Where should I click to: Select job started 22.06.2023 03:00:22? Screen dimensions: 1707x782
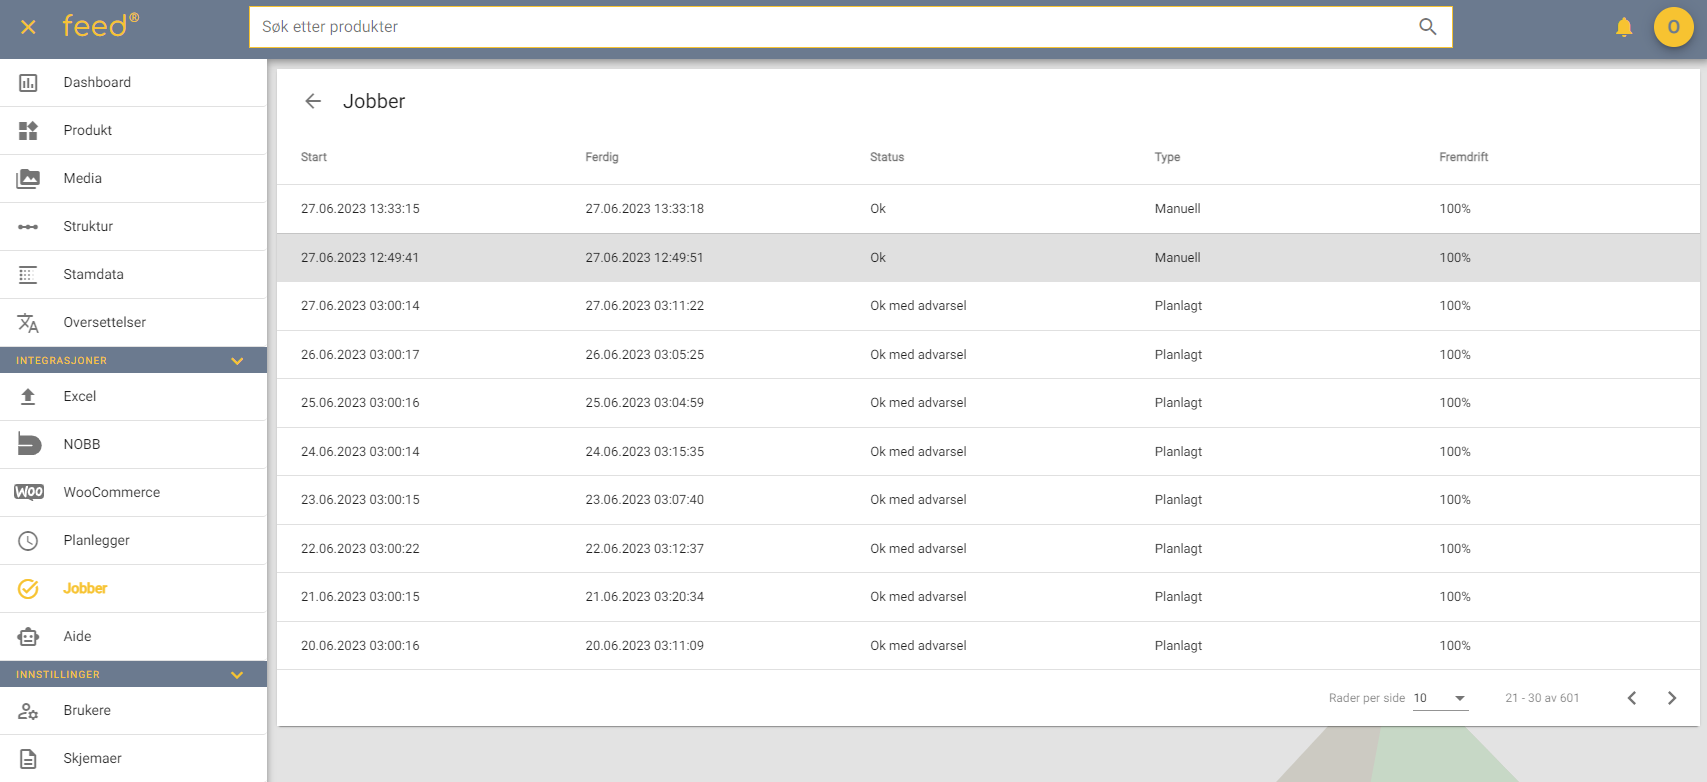point(988,549)
